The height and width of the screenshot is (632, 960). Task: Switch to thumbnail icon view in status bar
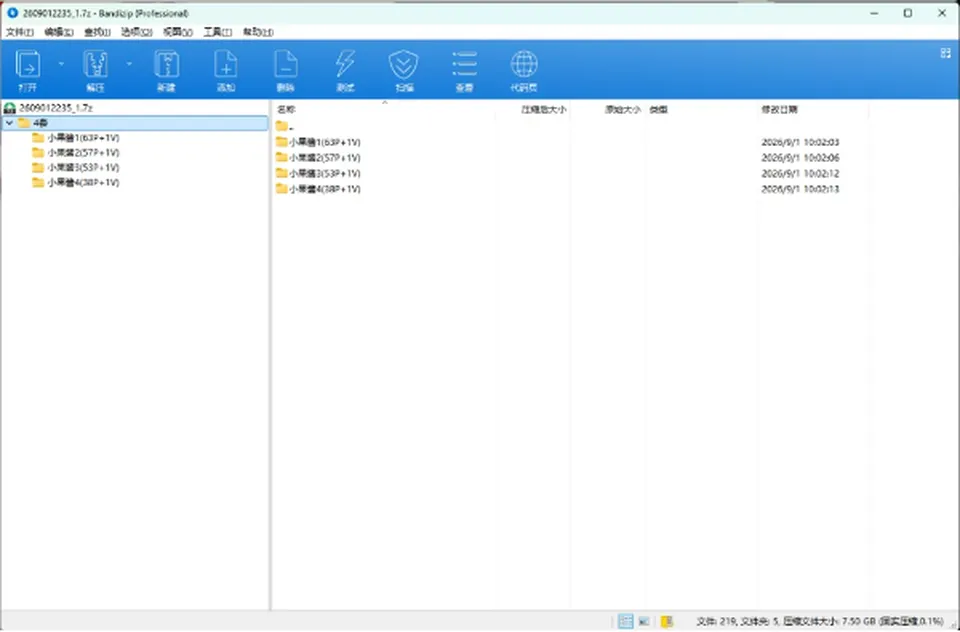pyautogui.click(x=644, y=621)
